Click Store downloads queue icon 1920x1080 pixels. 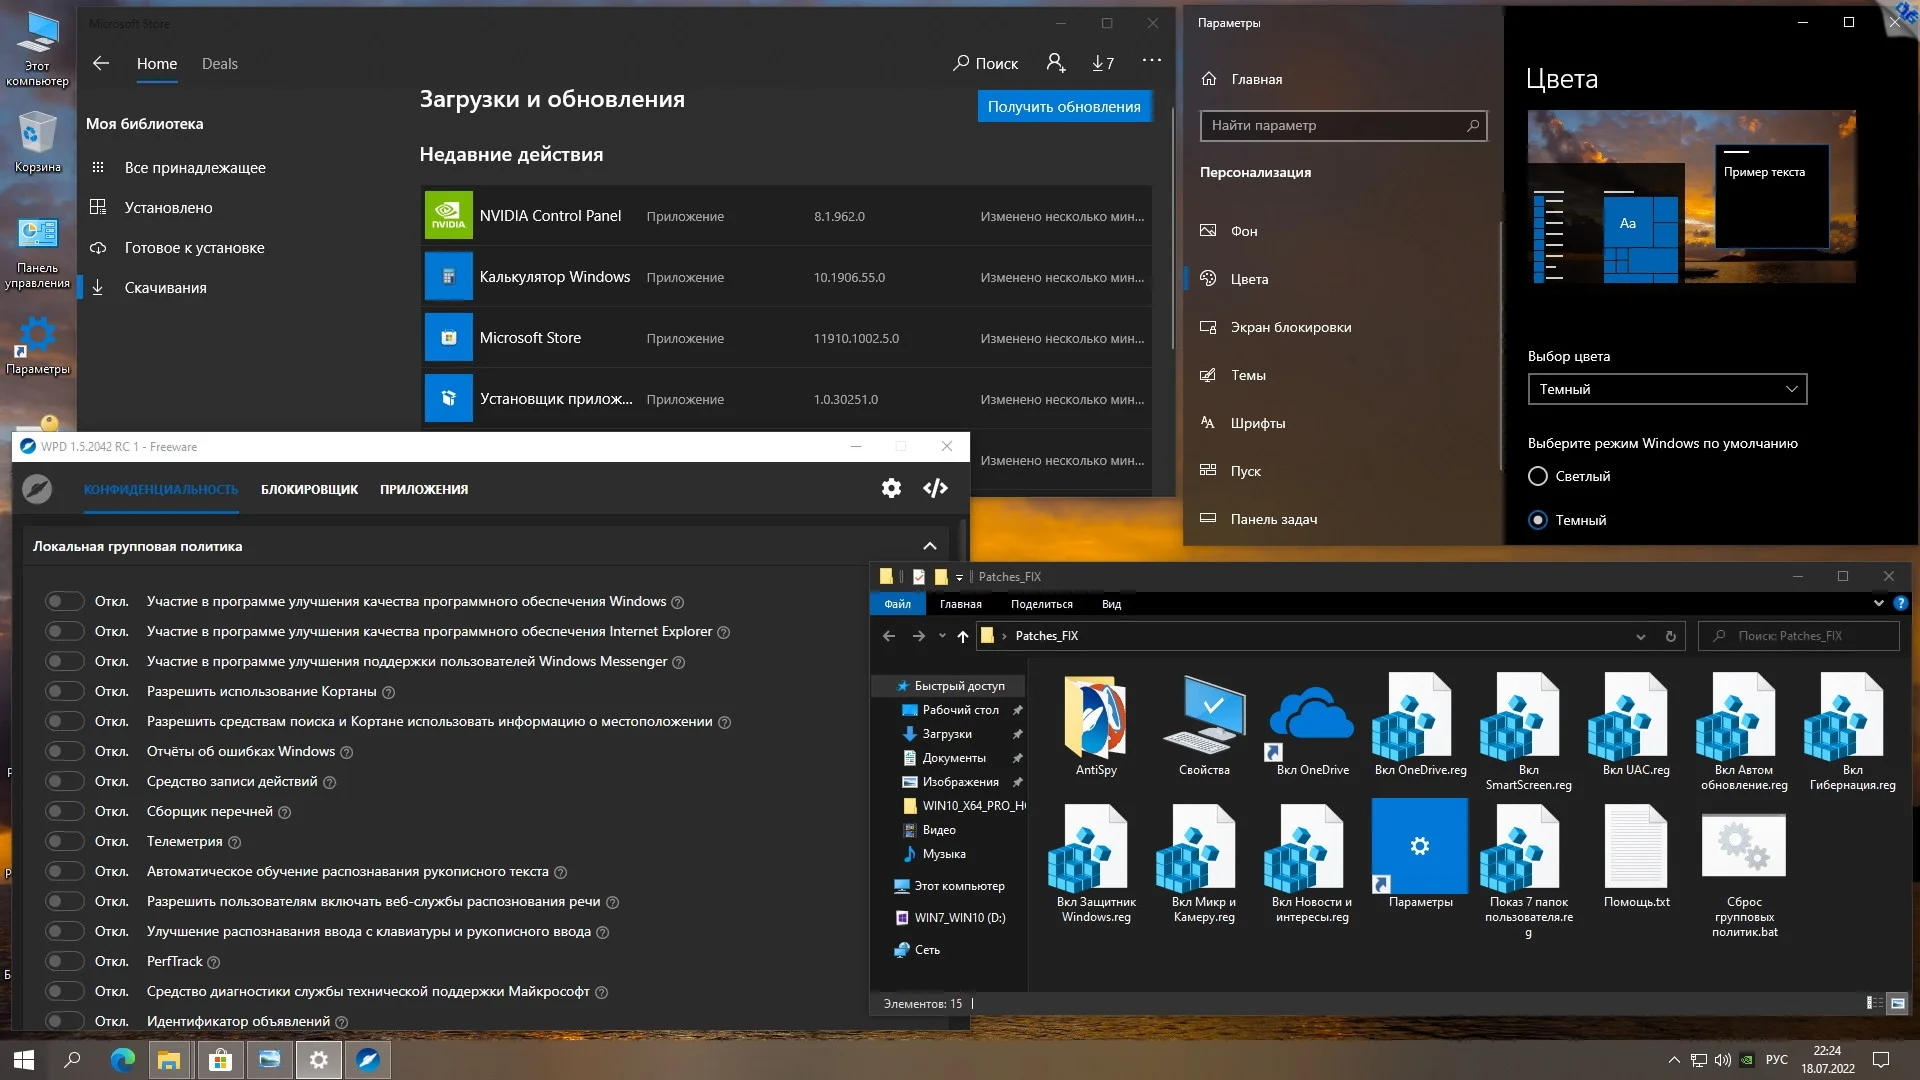1103,63
